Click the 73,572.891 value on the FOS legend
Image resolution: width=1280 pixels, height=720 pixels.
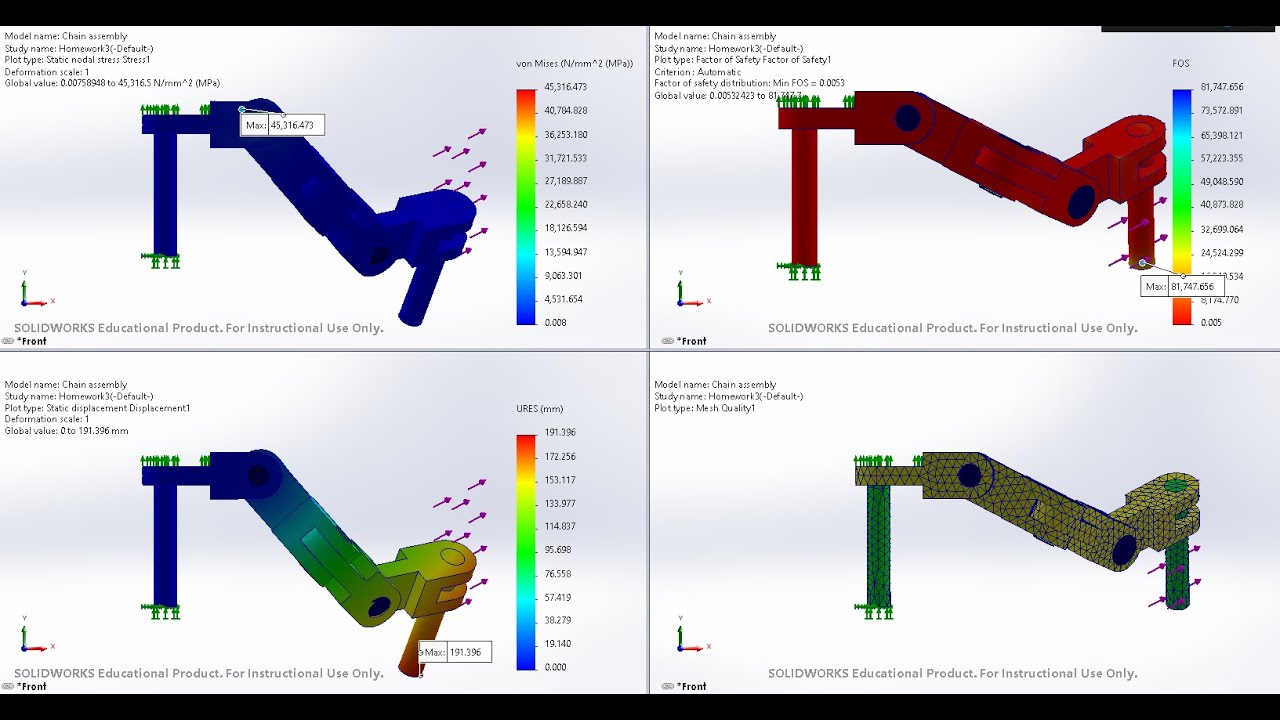click(x=1221, y=111)
